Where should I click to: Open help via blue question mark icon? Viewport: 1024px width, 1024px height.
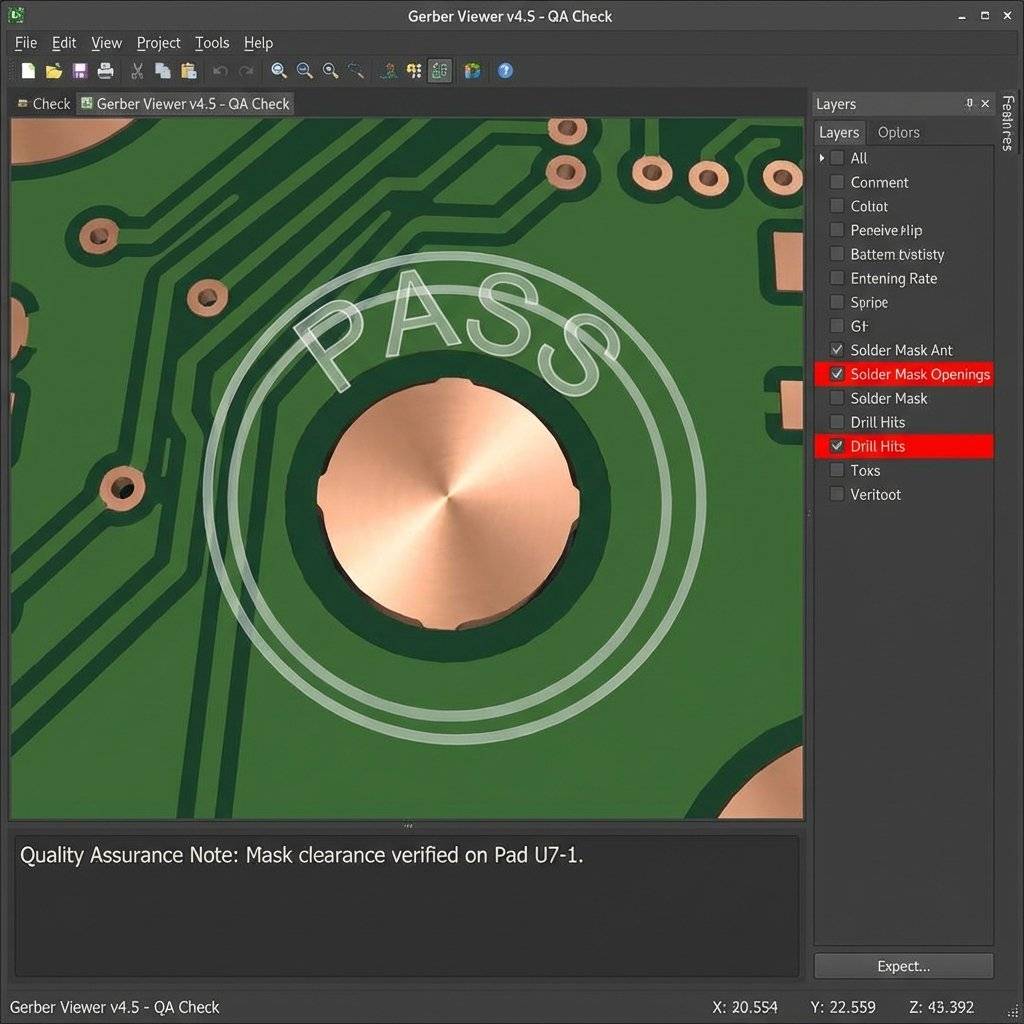505,71
